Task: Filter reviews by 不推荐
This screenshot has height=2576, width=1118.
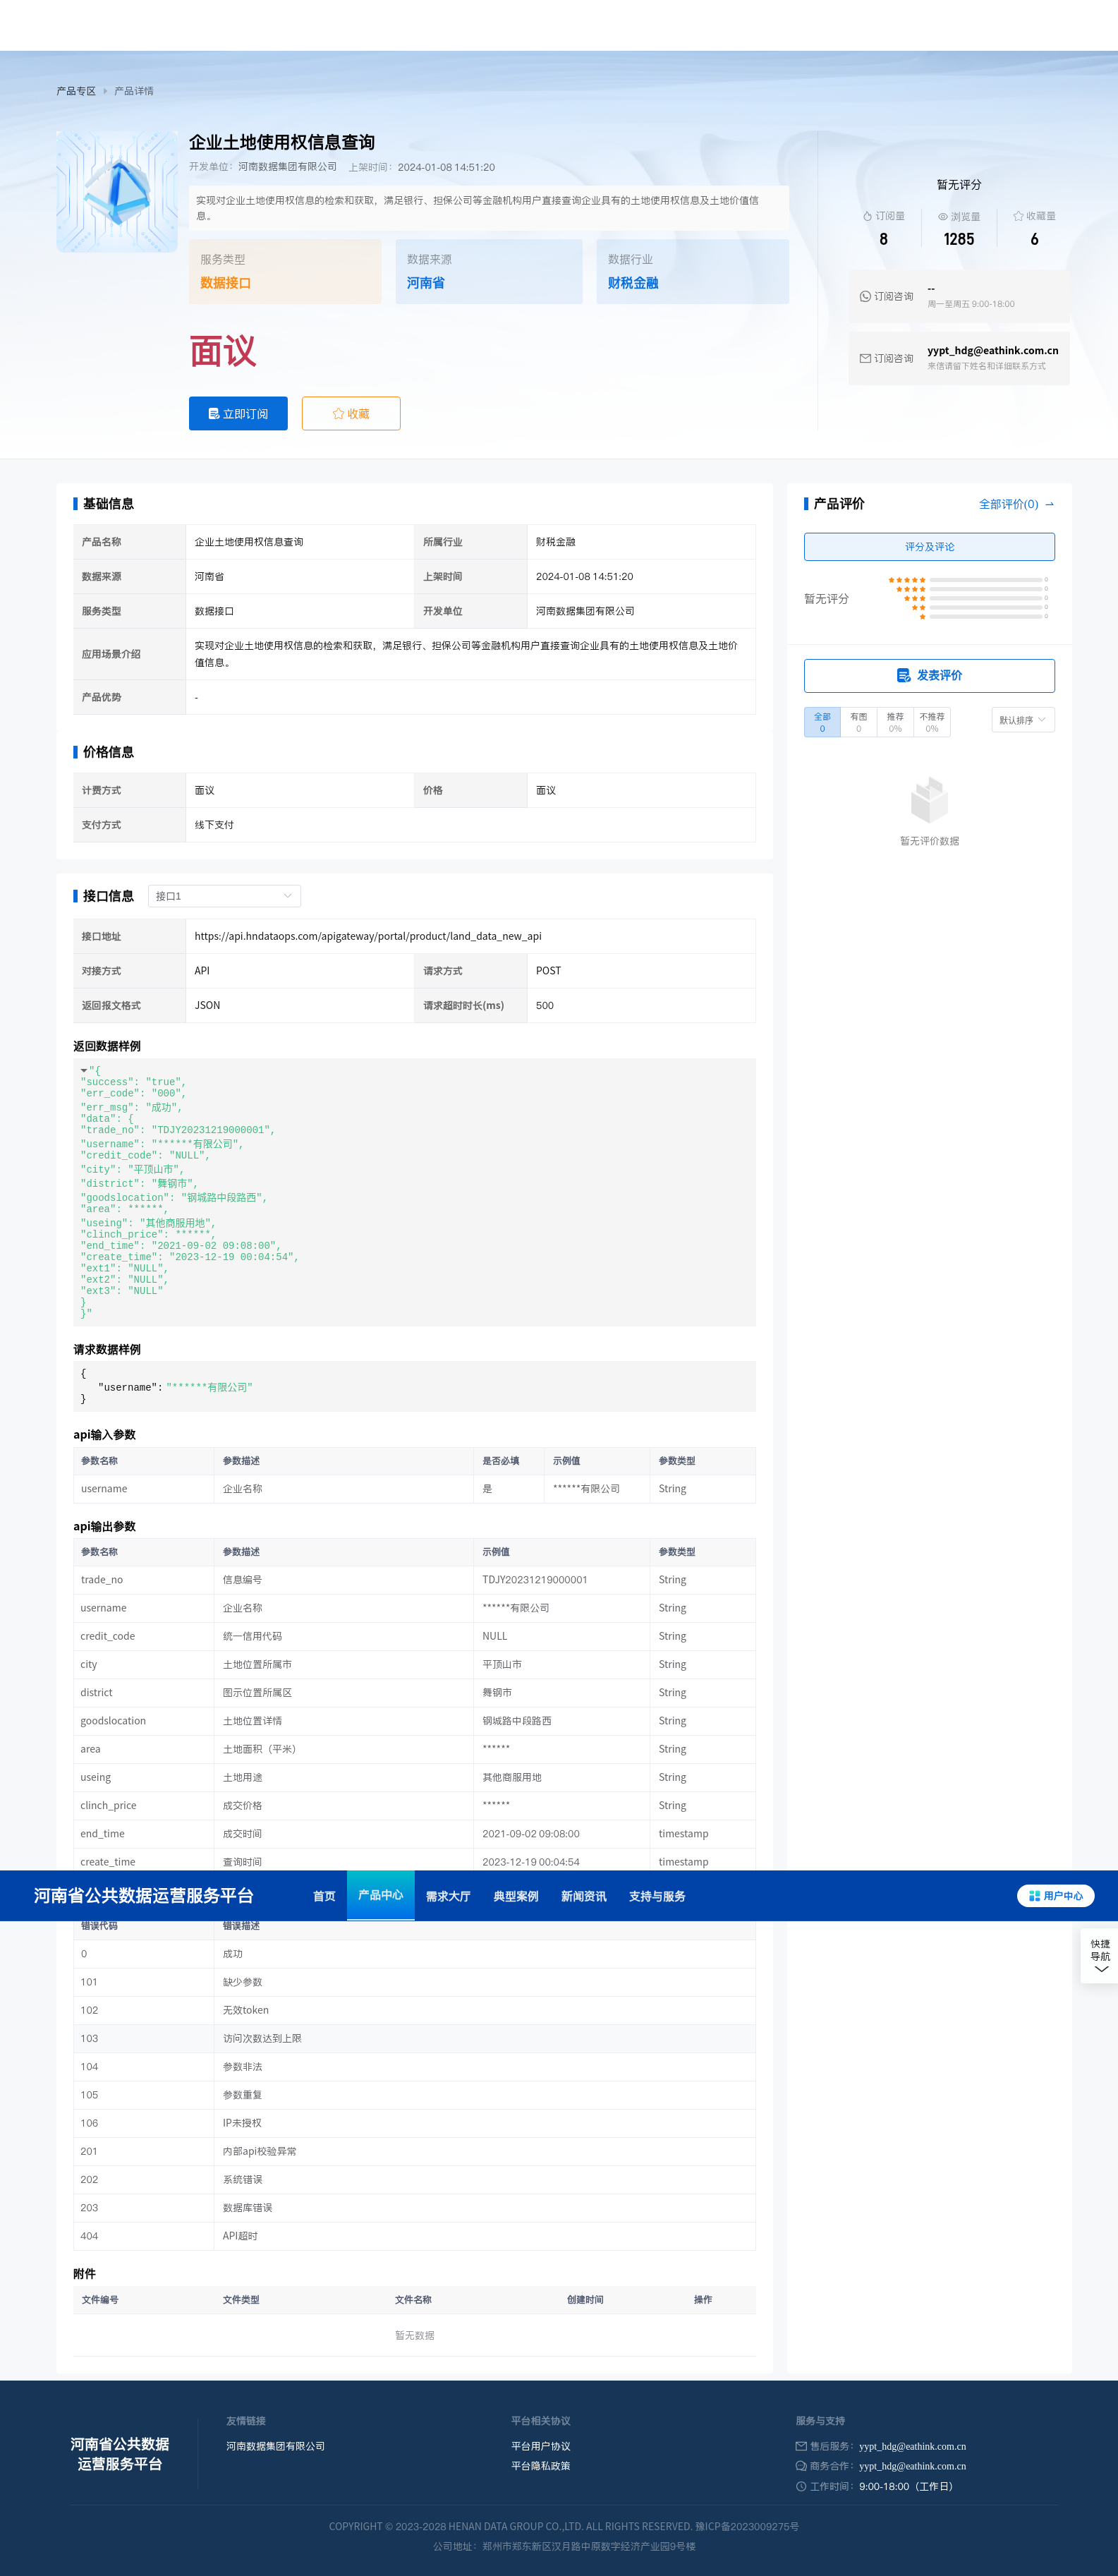Action: pyautogui.click(x=932, y=722)
